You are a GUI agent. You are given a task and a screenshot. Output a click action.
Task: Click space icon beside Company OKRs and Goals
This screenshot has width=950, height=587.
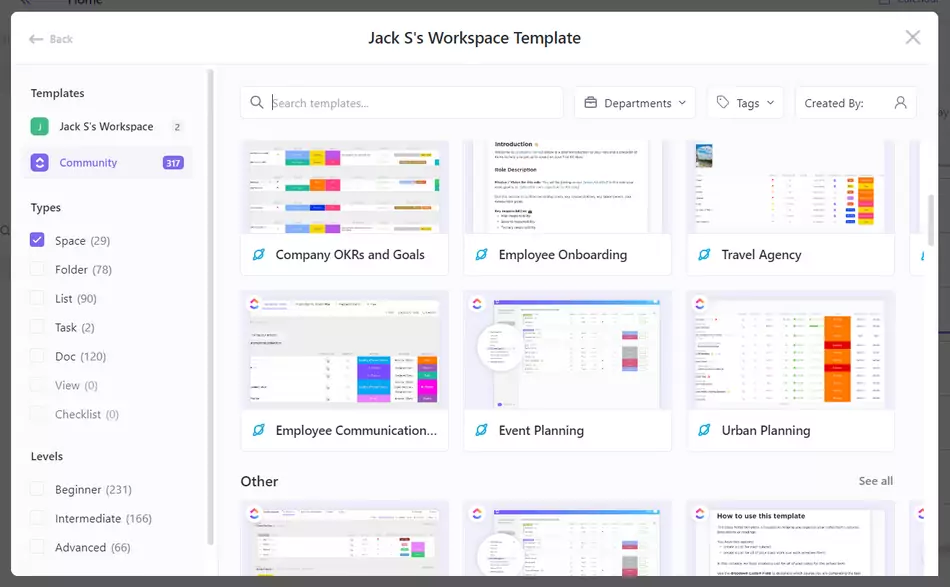259,254
